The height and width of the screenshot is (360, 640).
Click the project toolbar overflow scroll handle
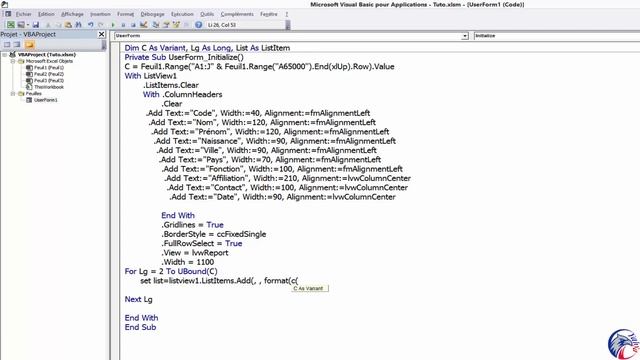(104, 45)
